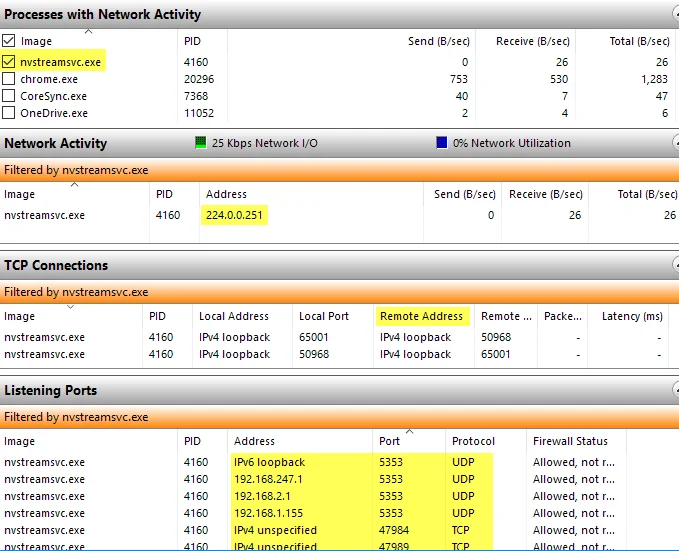Collapse the Network Activity section header

674,143
